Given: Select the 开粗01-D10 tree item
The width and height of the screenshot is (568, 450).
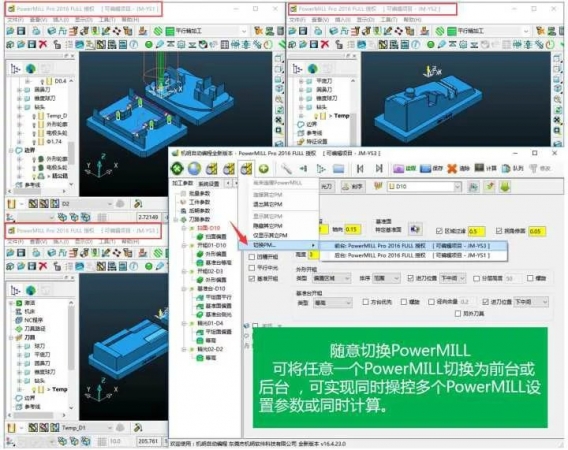Looking at the screenshot, I should 211,245.
